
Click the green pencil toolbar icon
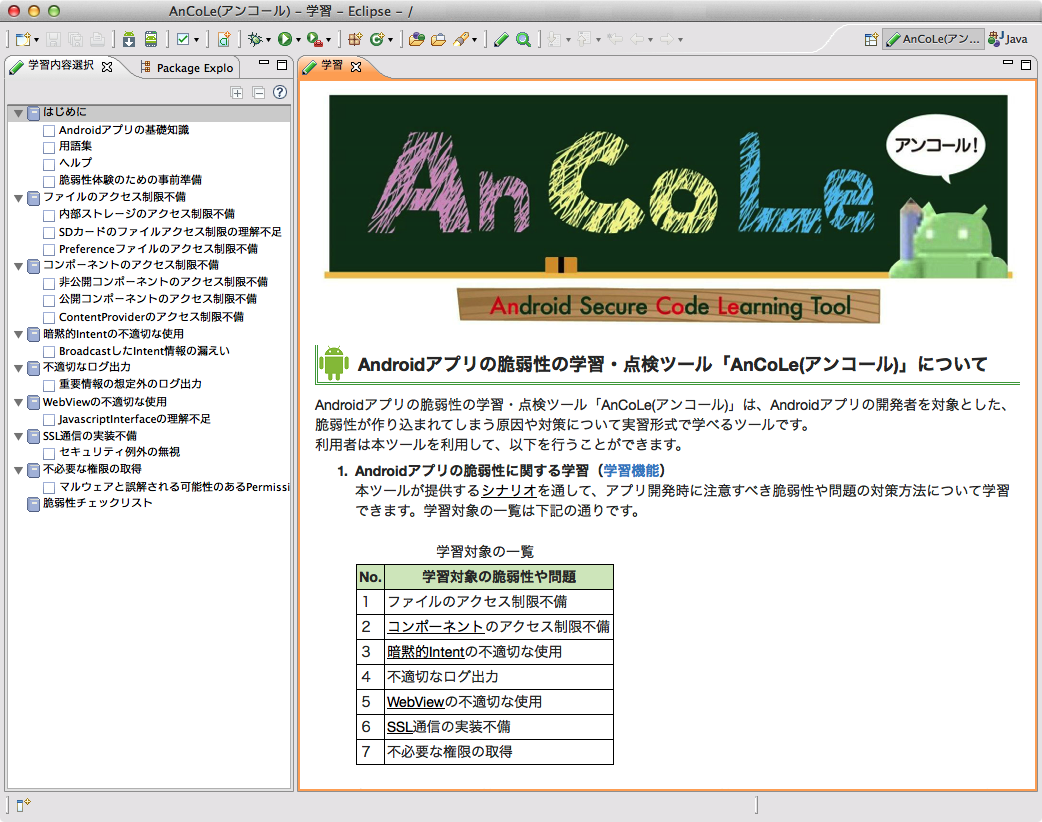click(502, 40)
